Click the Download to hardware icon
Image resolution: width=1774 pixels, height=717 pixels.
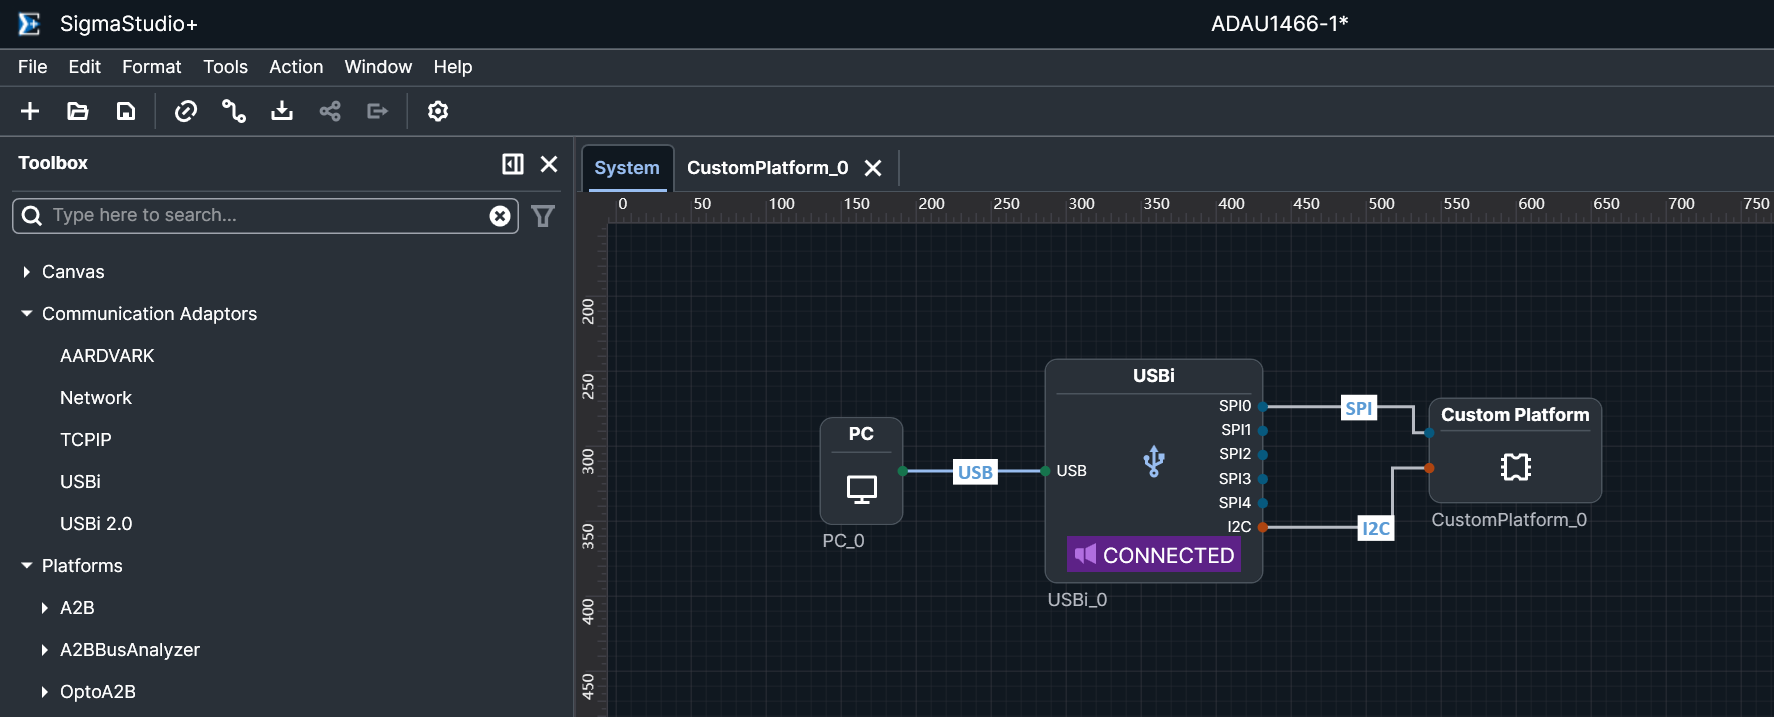(x=282, y=111)
